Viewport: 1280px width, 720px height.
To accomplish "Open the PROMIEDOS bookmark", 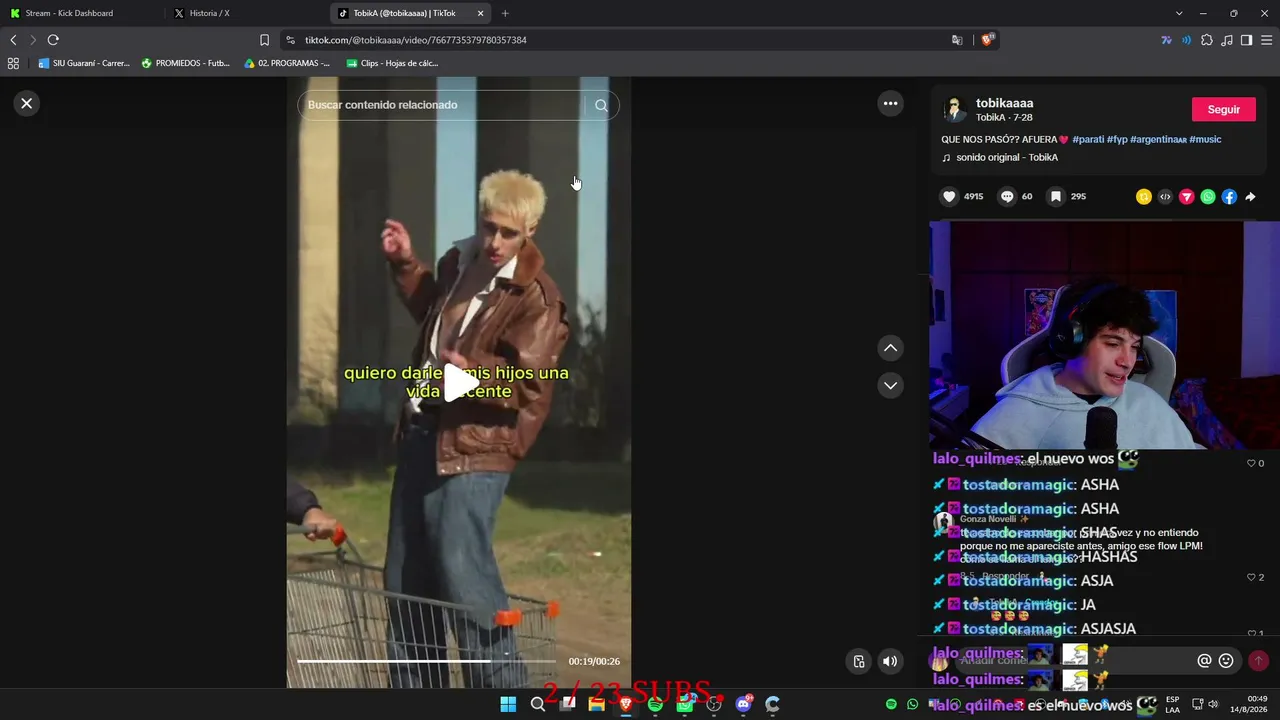I will 186,63.
